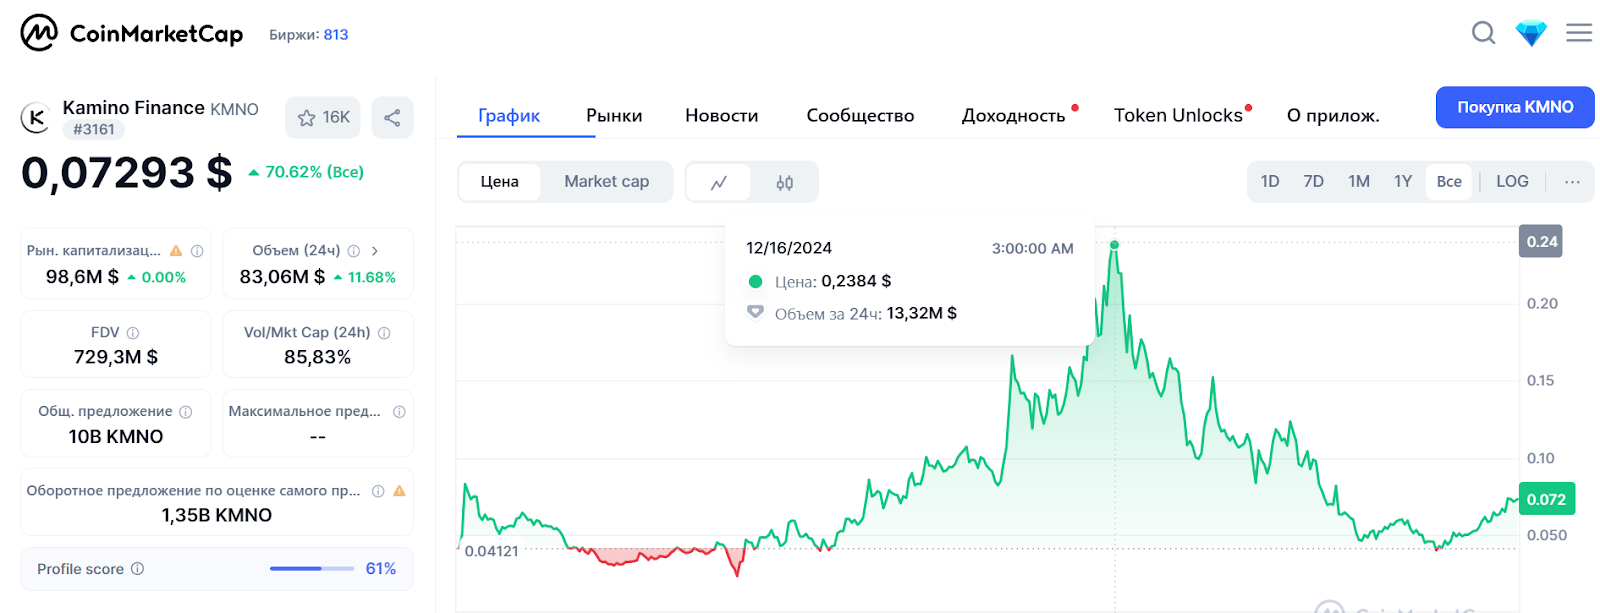The height and width of the screenshot is (613, 1600).
Task: Click the 1,35B KMNO circulating supply value
Action: click(x=217, y=515)
